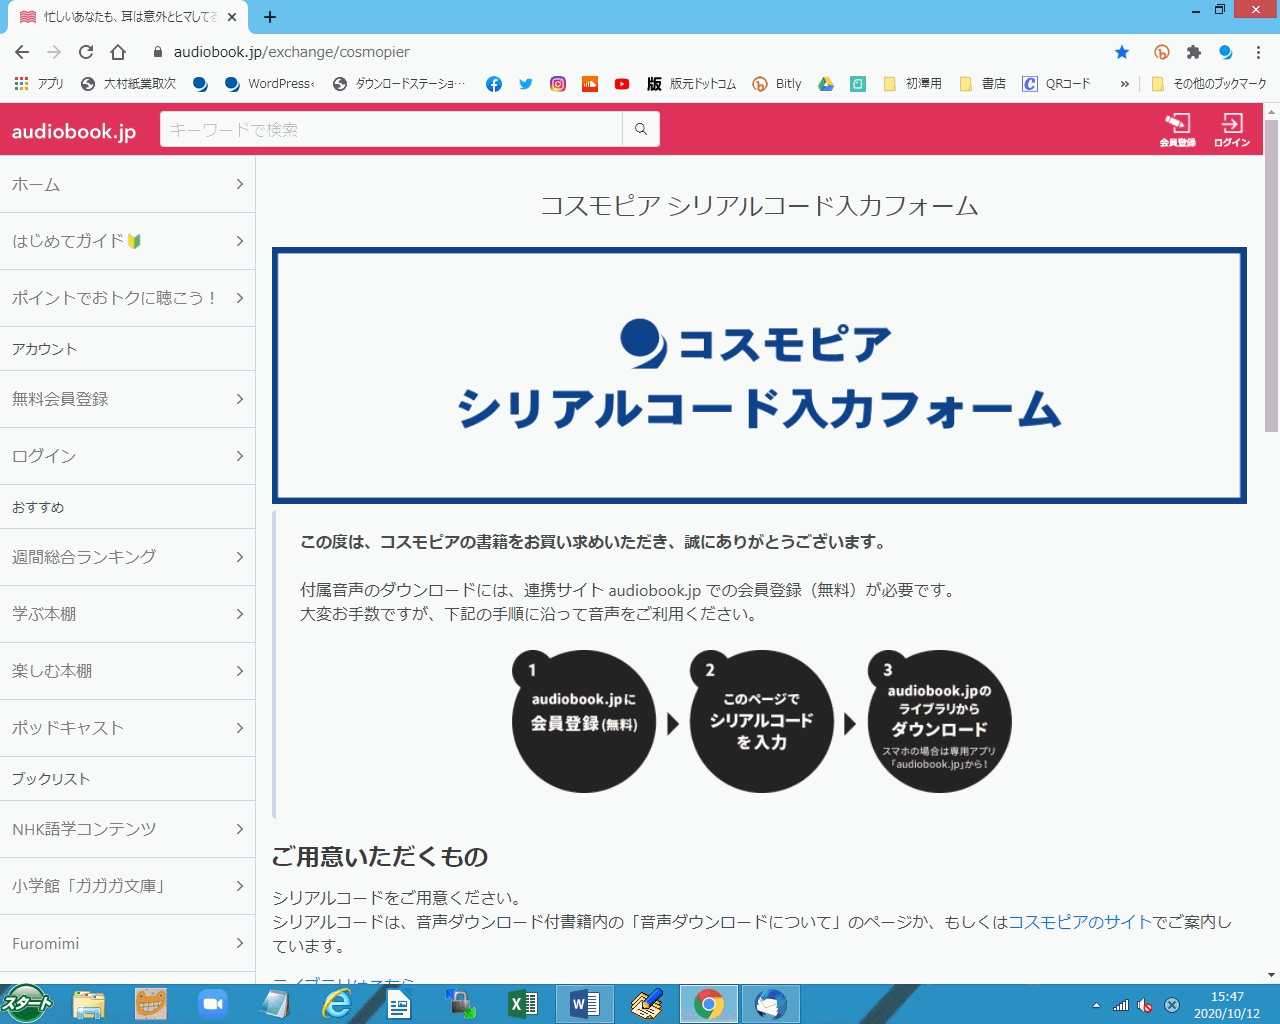Open the extensions puzzle menu
The width and height of the screenshot is (1280, 1024).
[x=1194, y=52]
